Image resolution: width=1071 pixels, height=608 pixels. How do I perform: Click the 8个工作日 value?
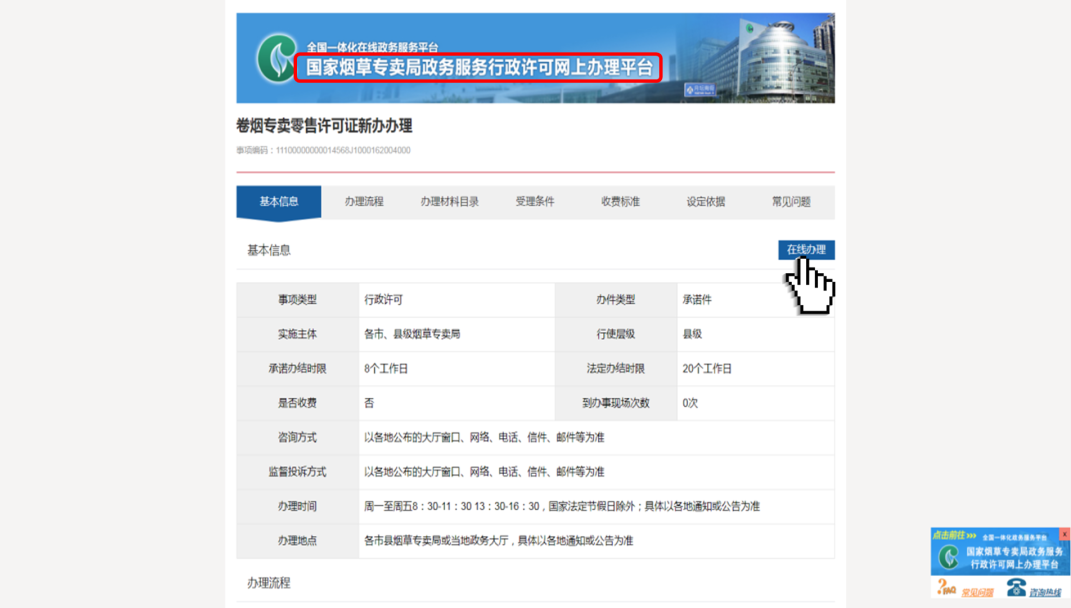[386, 369]
